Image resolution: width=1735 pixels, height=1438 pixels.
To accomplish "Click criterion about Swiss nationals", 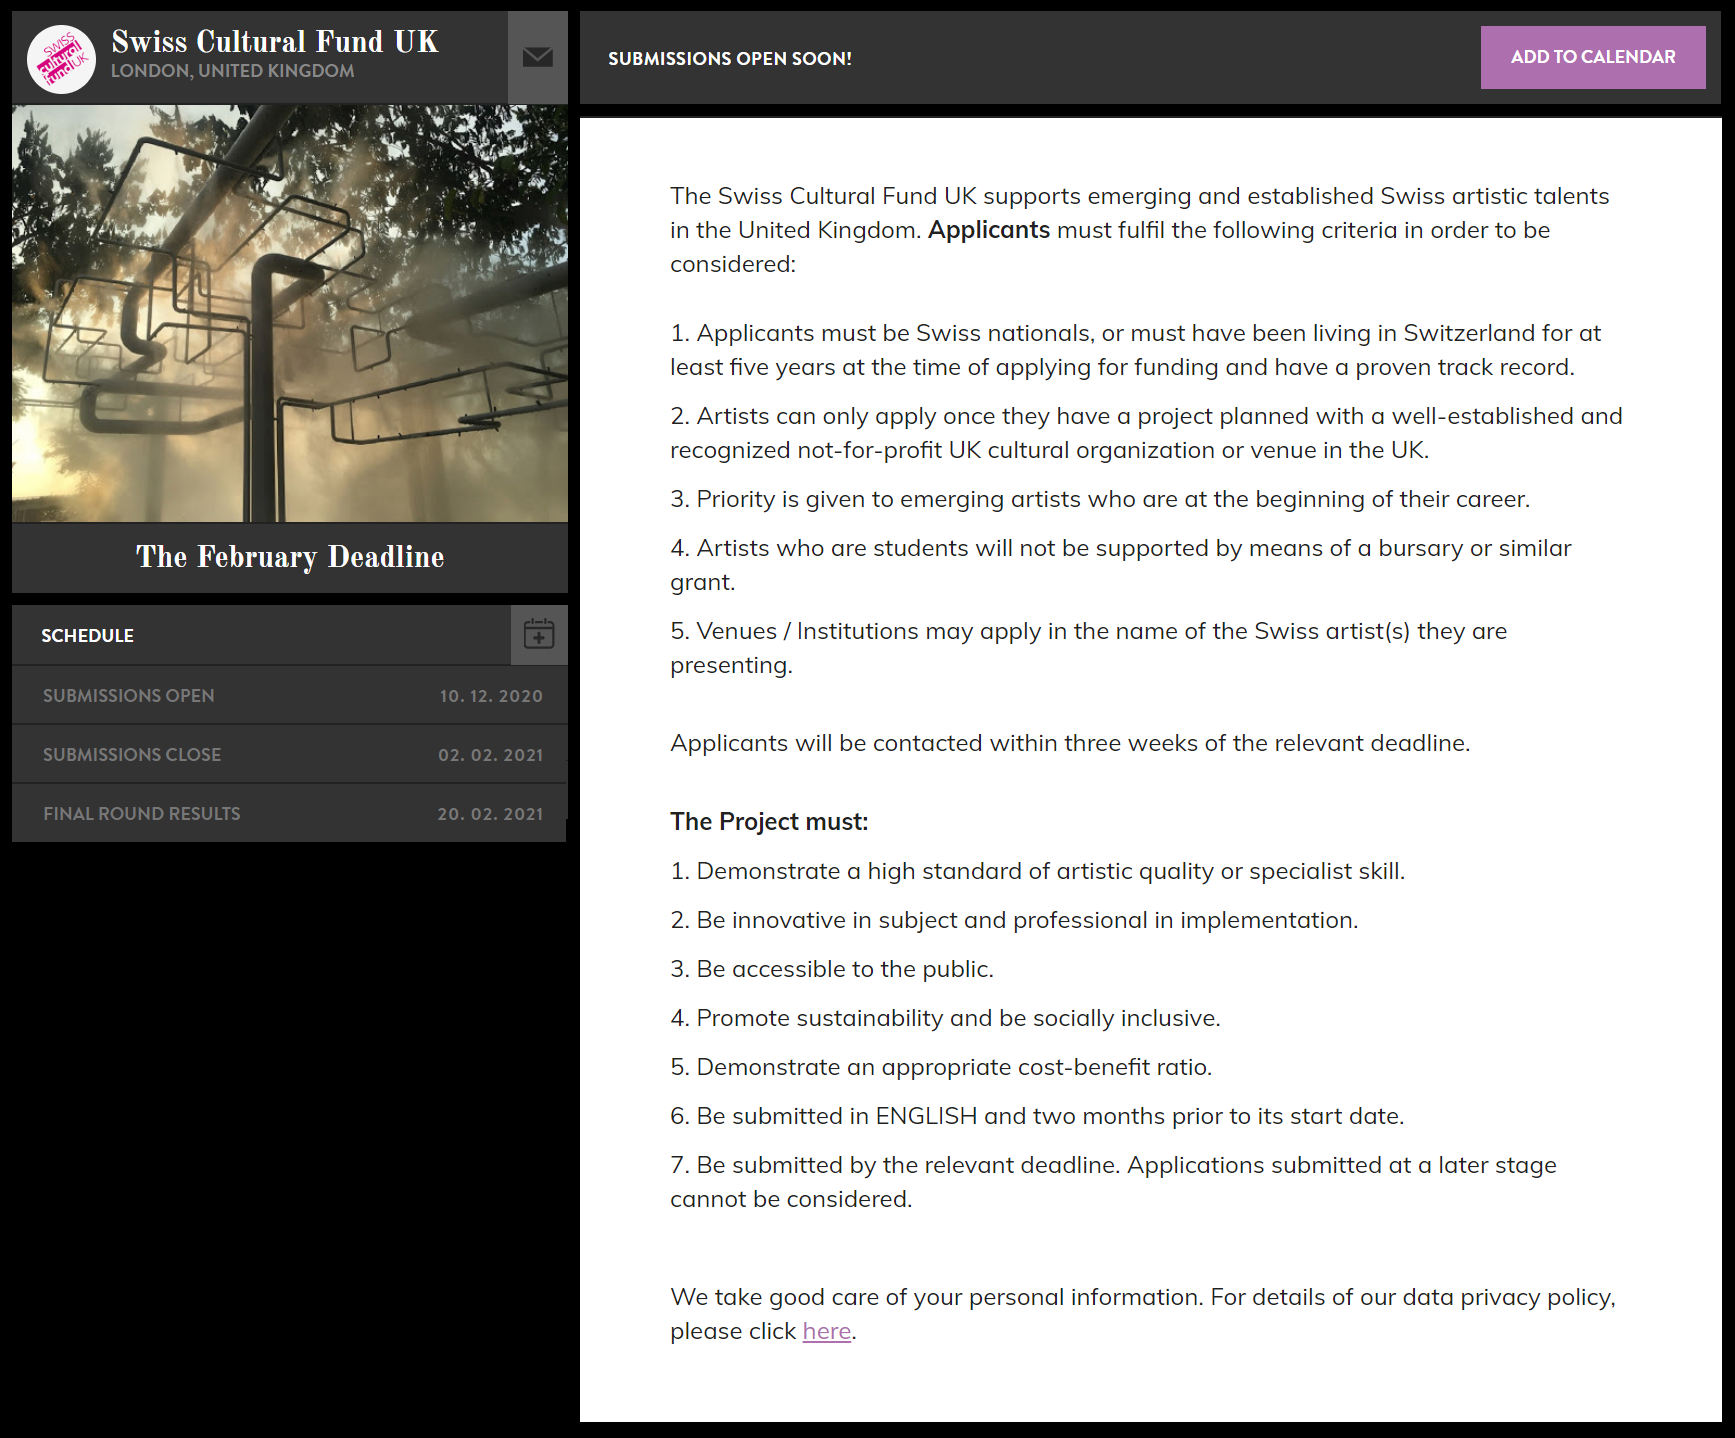I will [x=1136, y=350].
